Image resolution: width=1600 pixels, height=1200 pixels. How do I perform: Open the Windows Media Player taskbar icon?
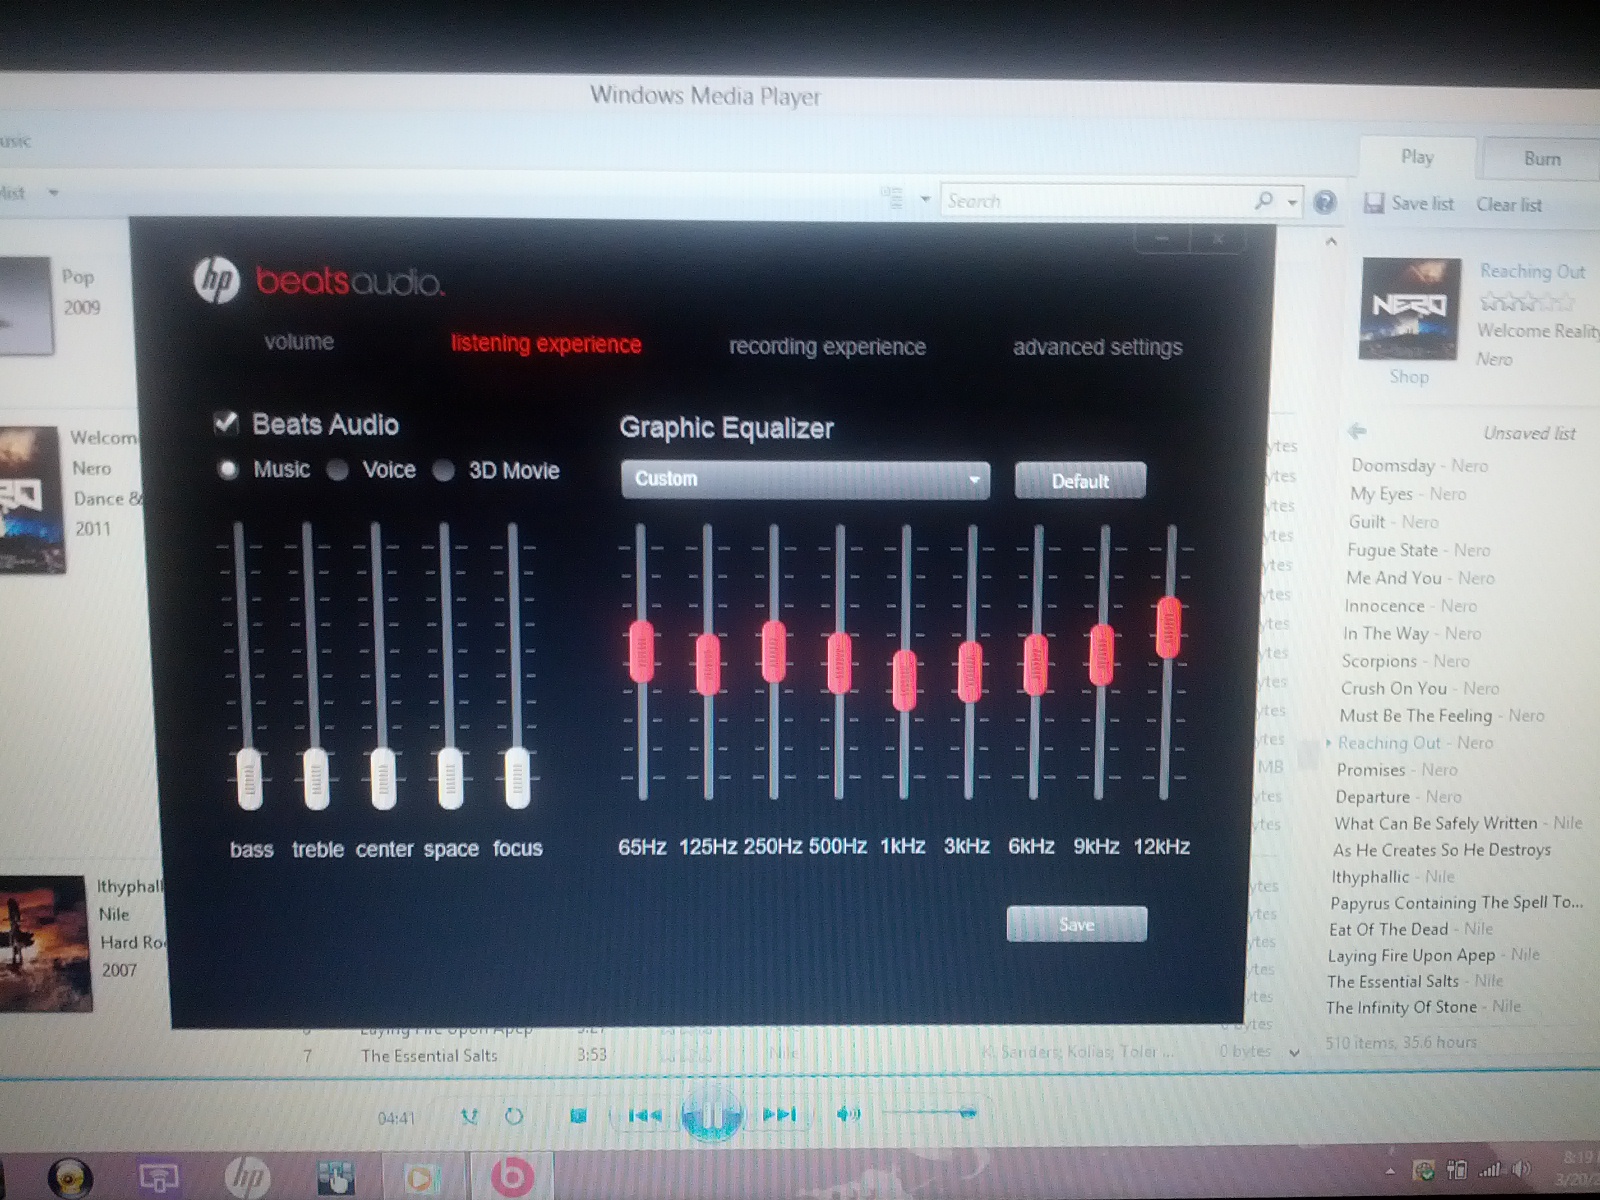(x=421, y=1179)
